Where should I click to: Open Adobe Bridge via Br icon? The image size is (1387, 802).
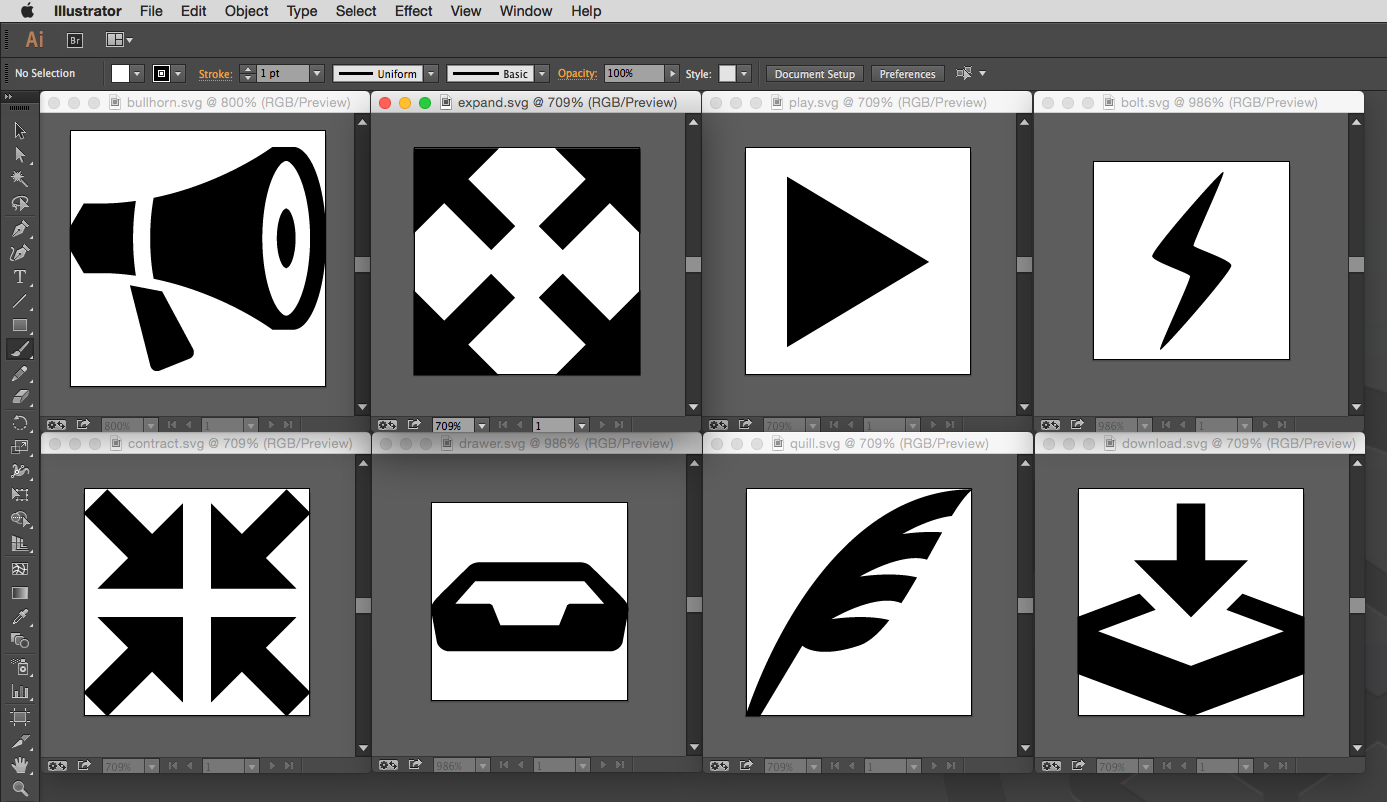74,40
